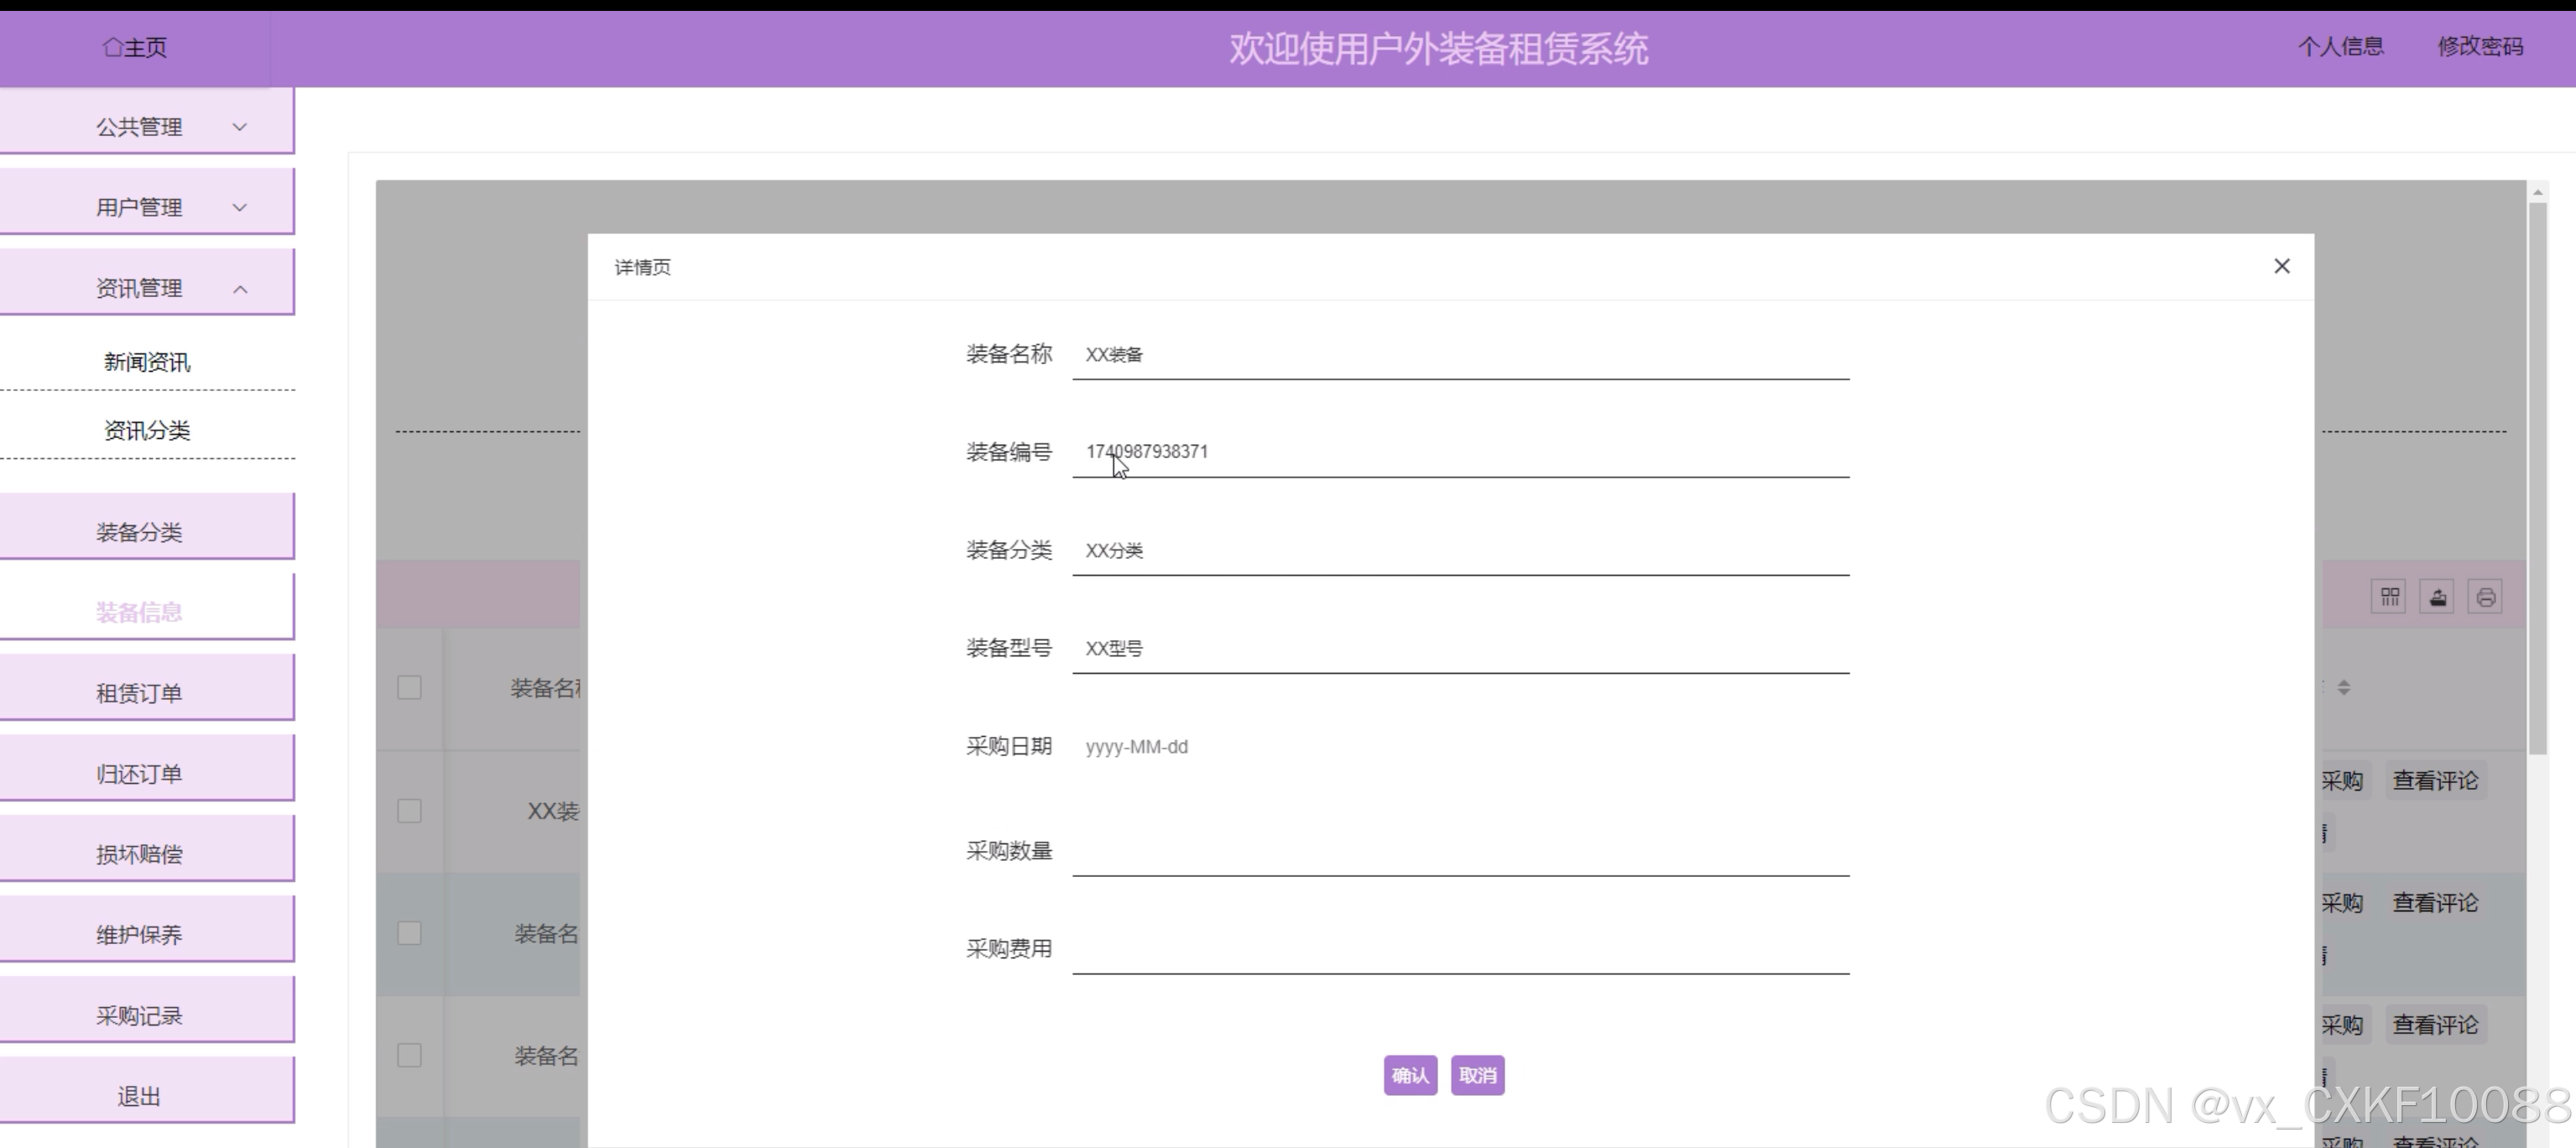Click the export table icon

[2437, 597]
